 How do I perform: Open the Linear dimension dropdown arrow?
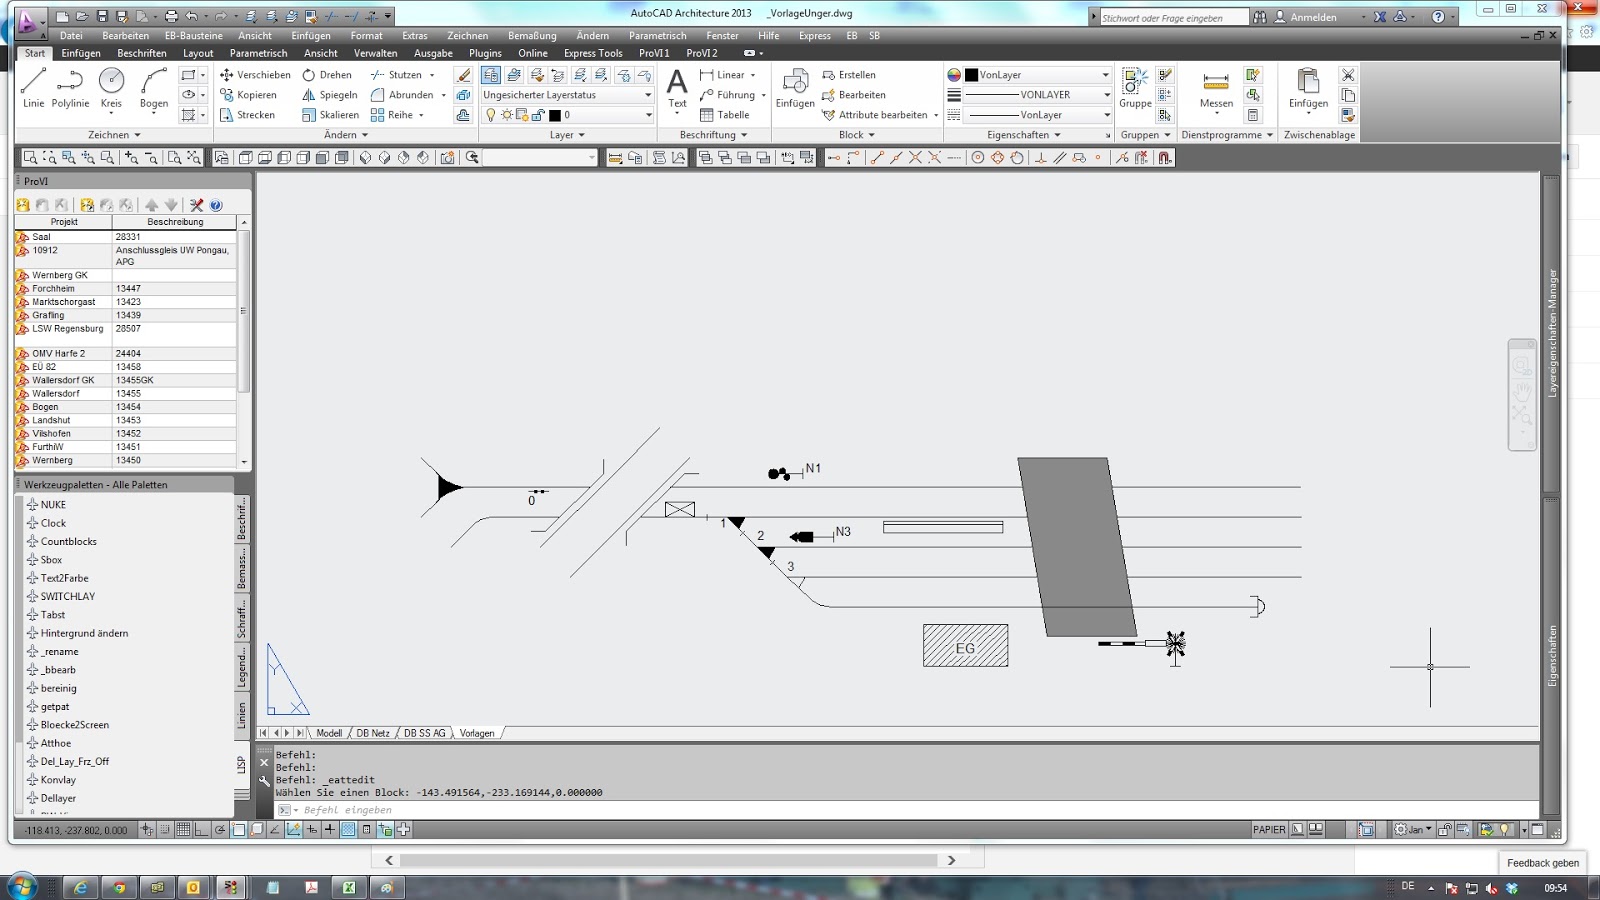[x=753, y=75]
